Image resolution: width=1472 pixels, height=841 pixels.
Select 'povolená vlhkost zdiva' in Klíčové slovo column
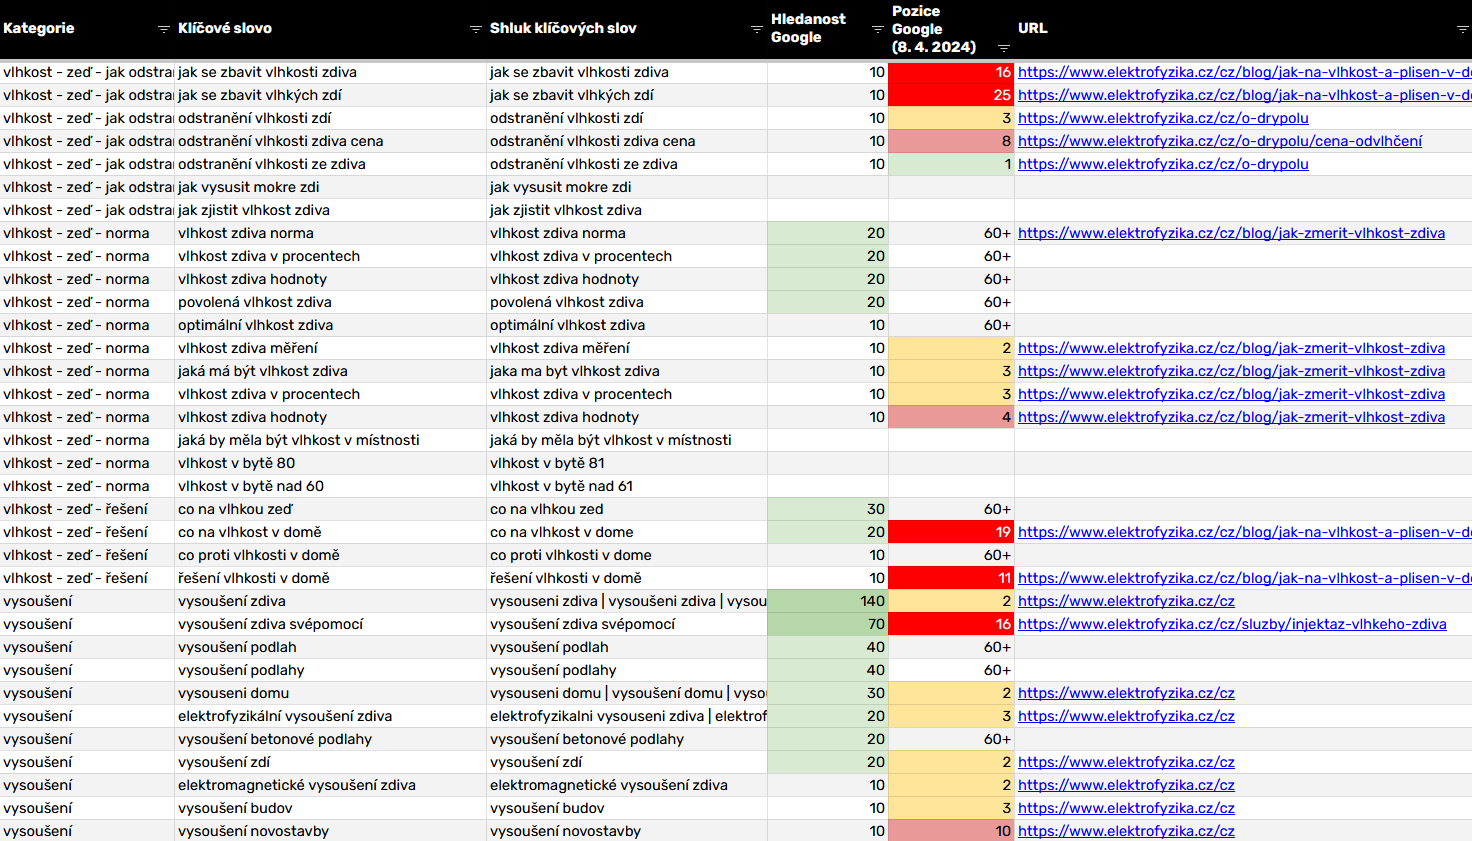click(x=255, y=302)
